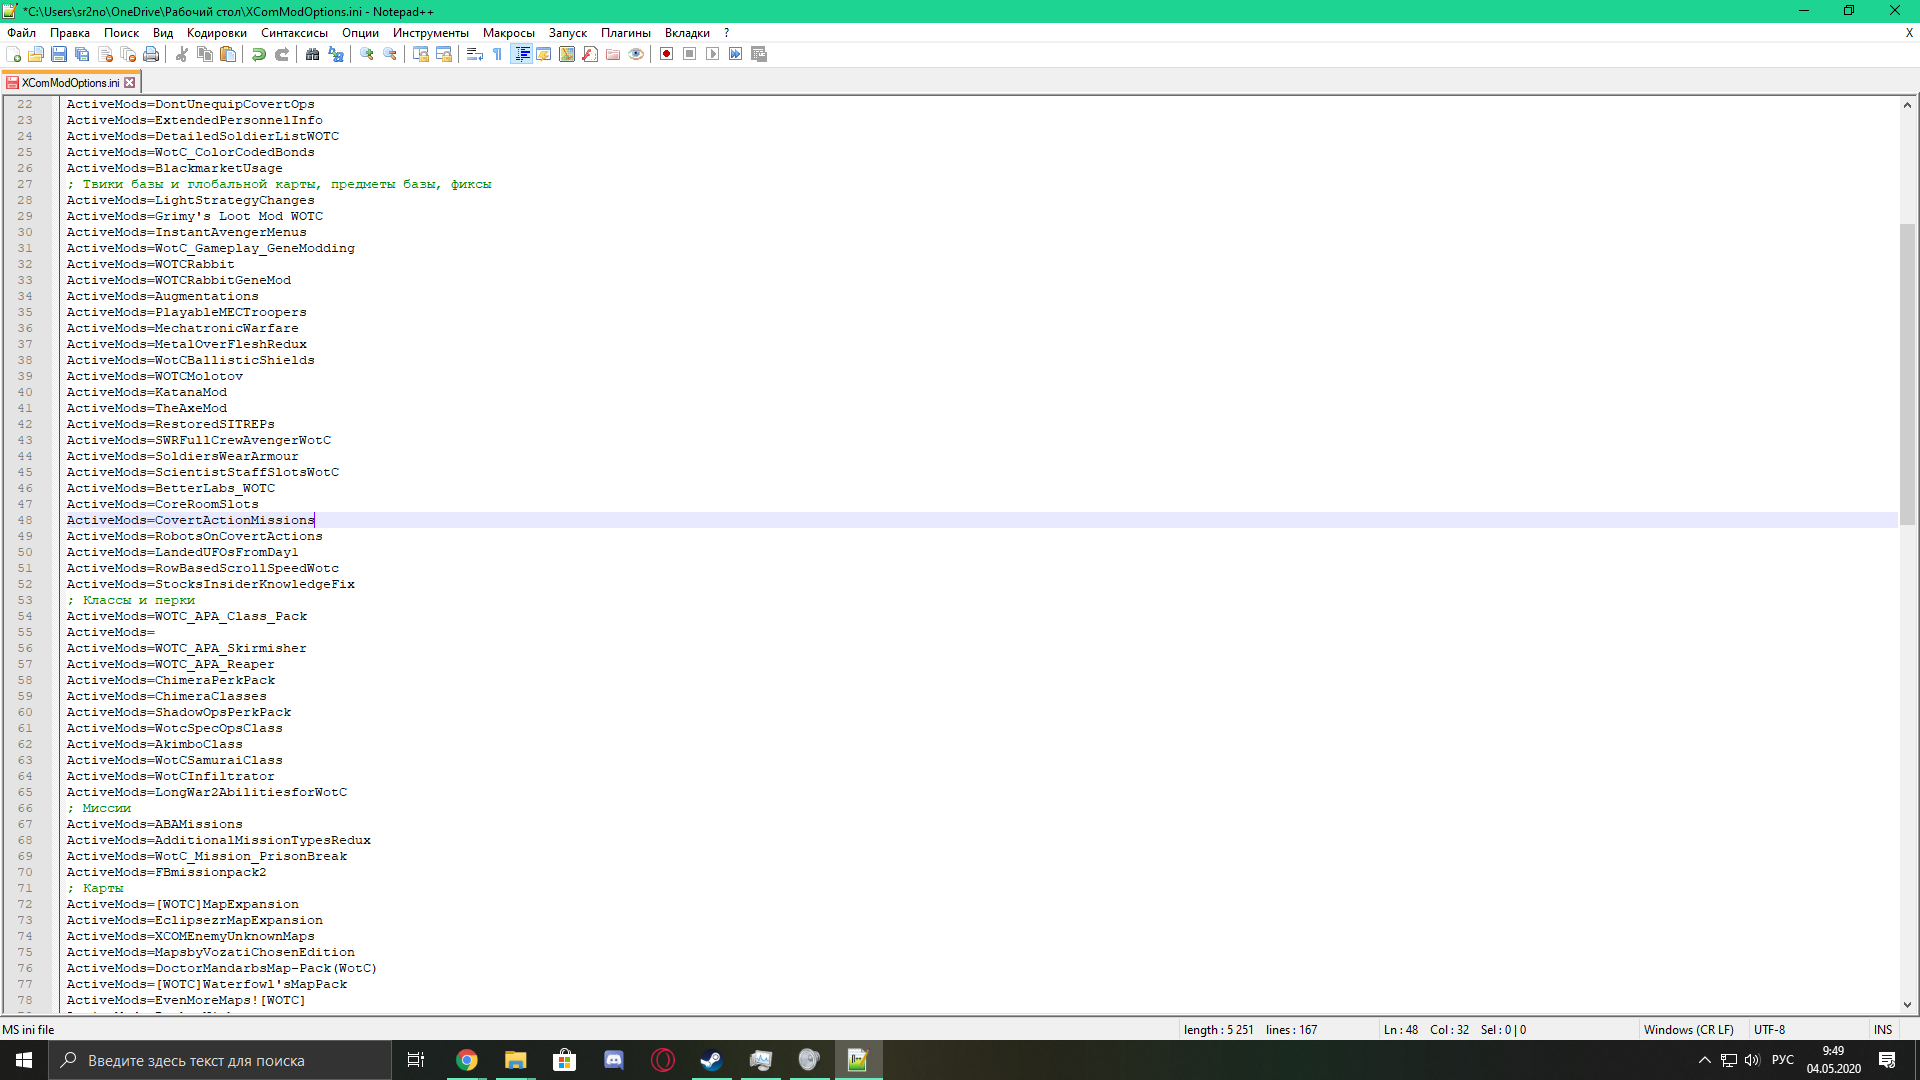Toggle show all characters pilcrow

(498, 54)
